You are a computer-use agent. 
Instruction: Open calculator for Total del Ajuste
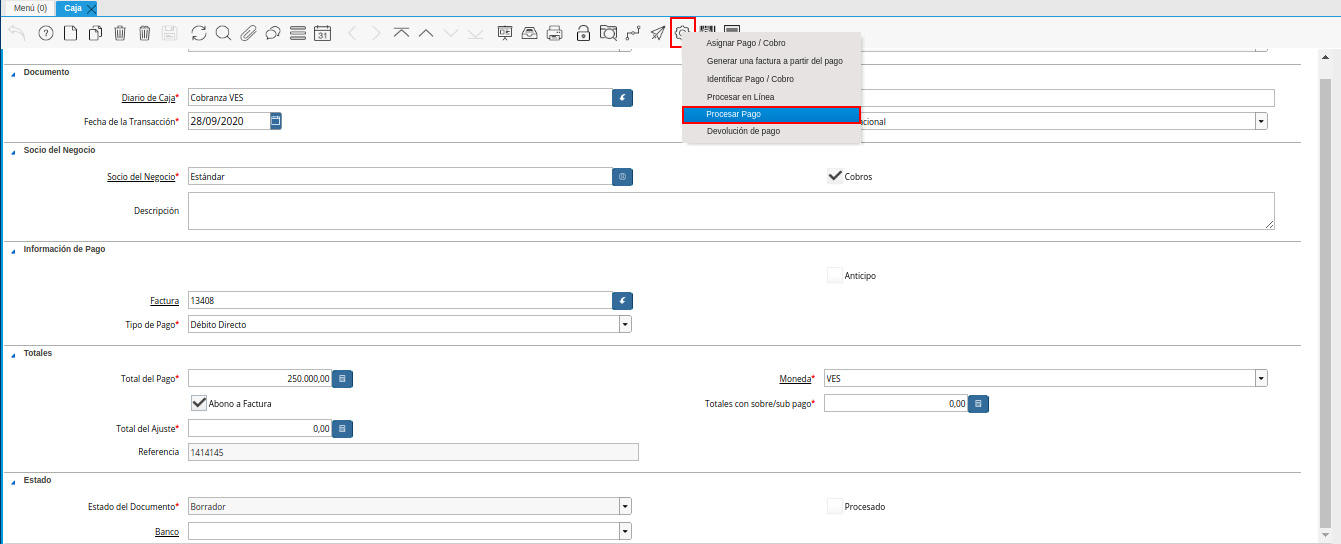[342, 428]
